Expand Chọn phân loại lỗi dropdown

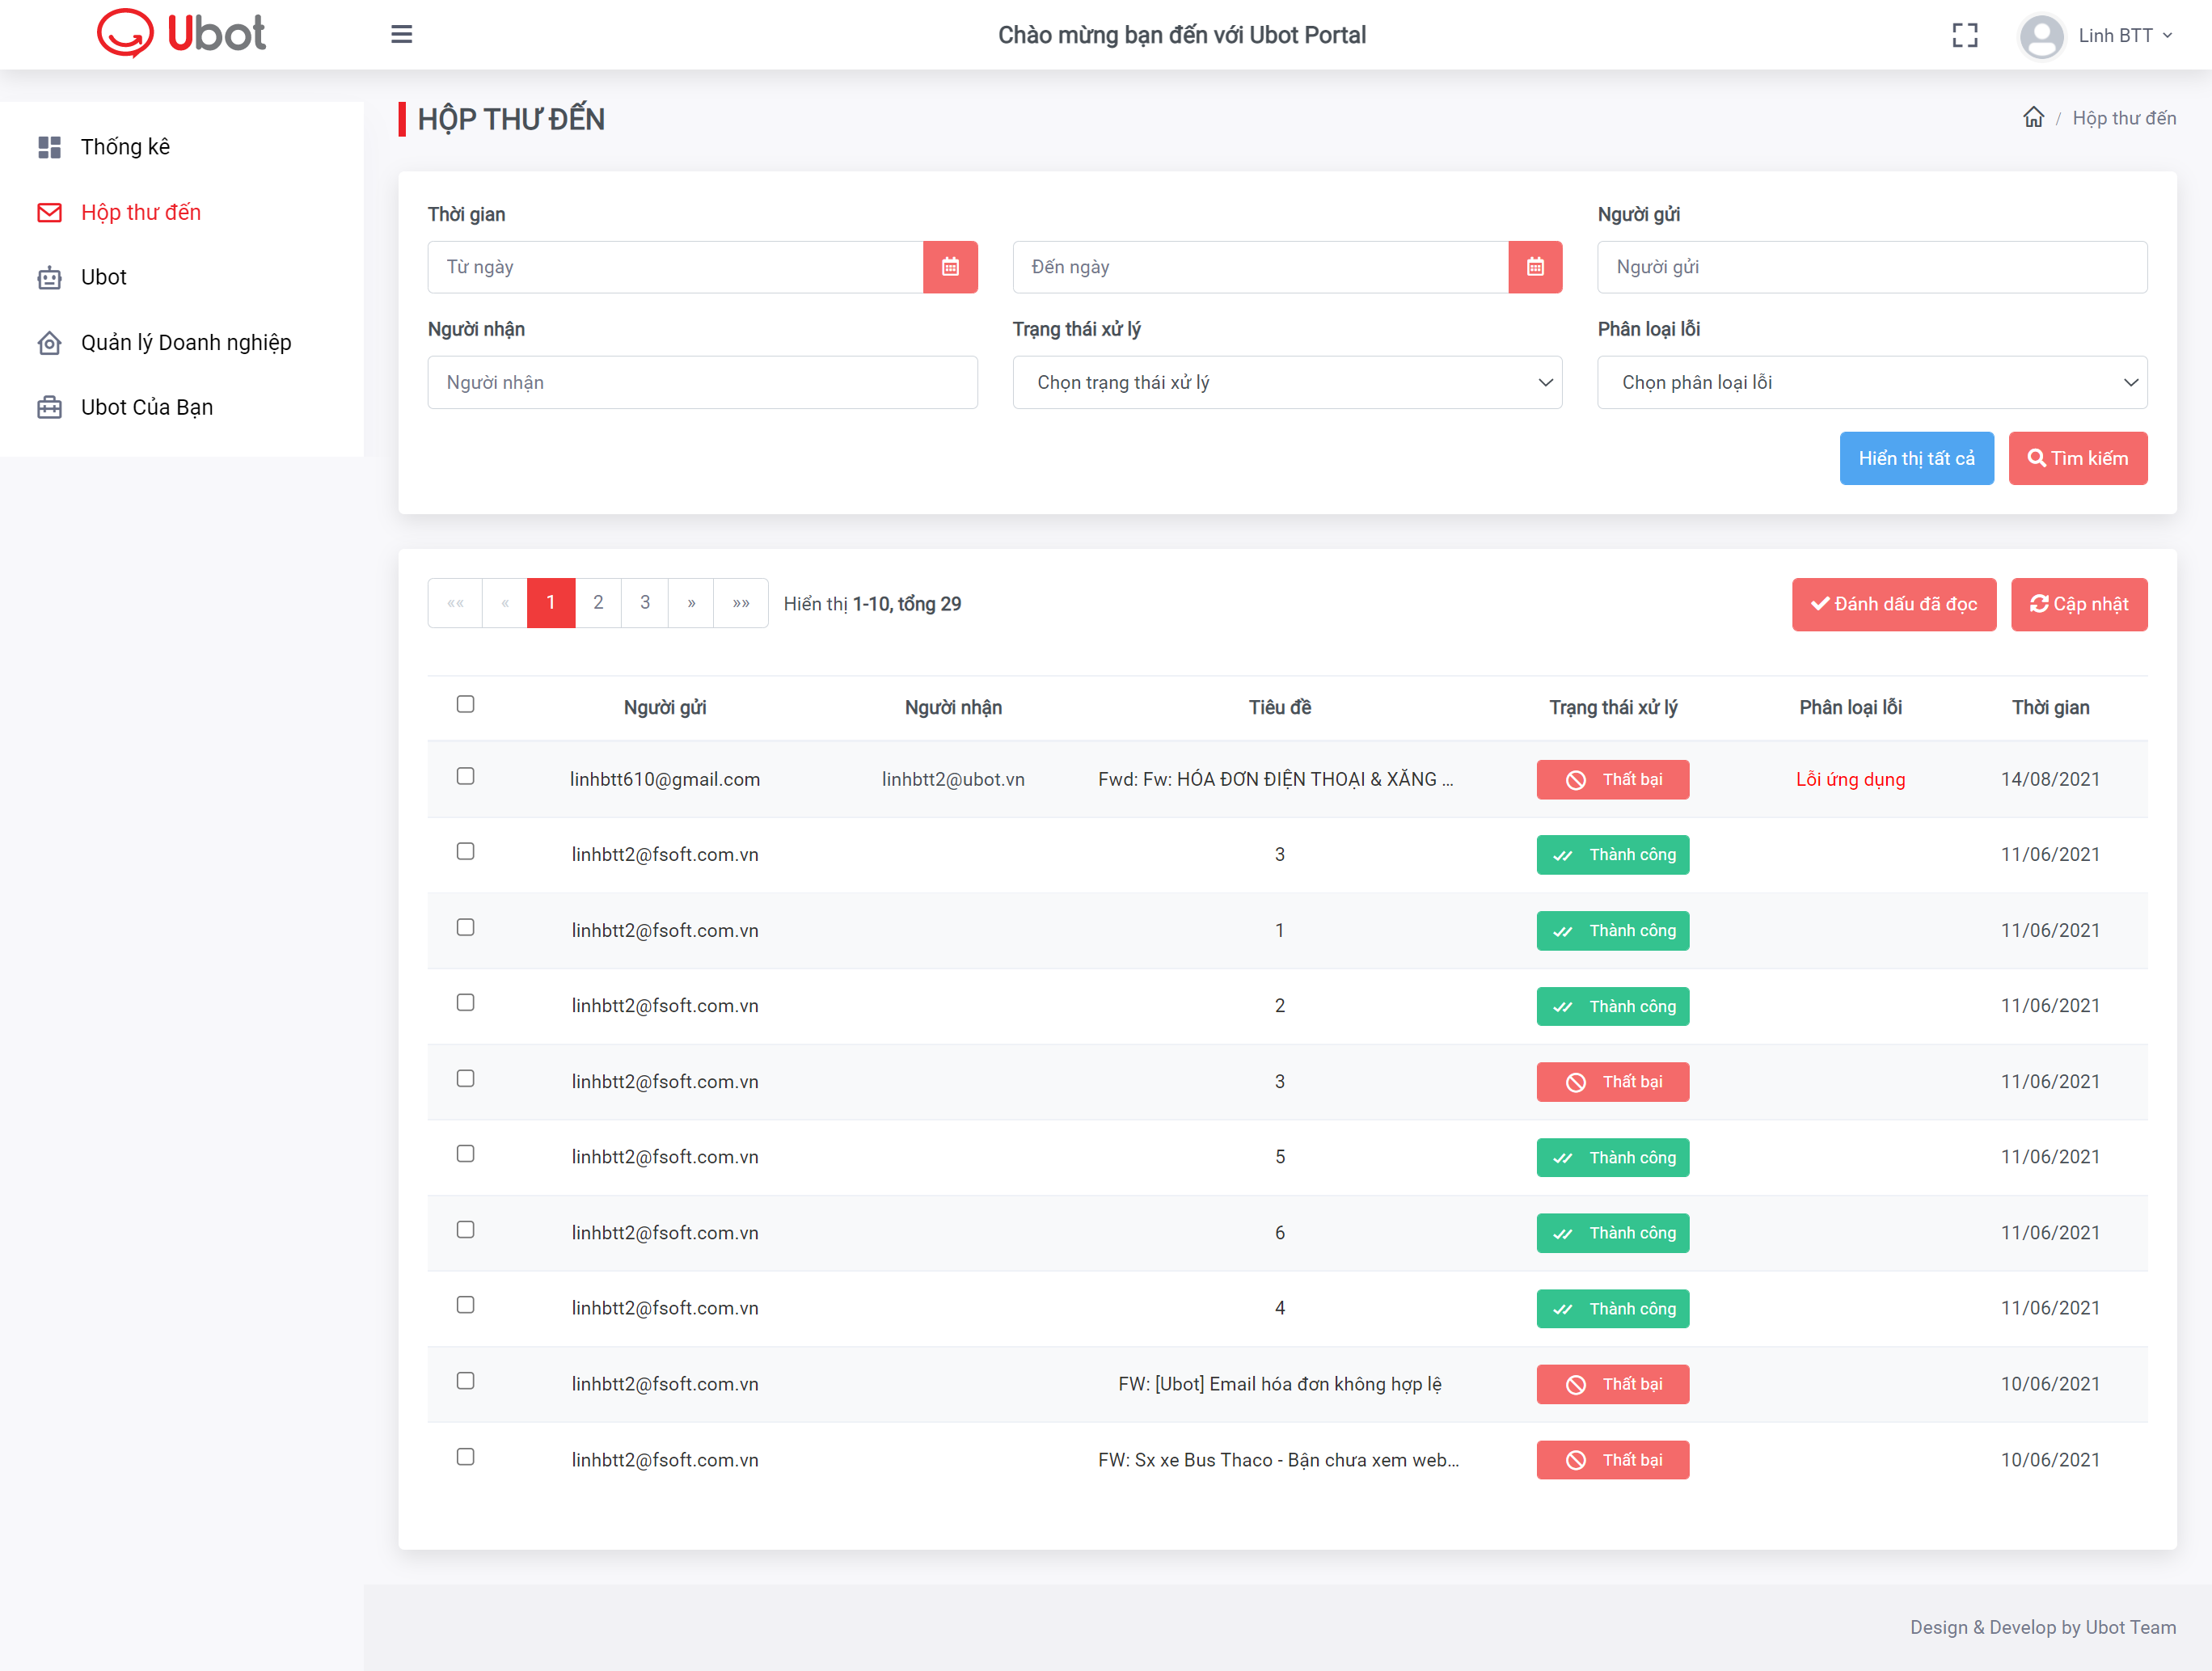pyautogui.click(x=1872, y=382)
